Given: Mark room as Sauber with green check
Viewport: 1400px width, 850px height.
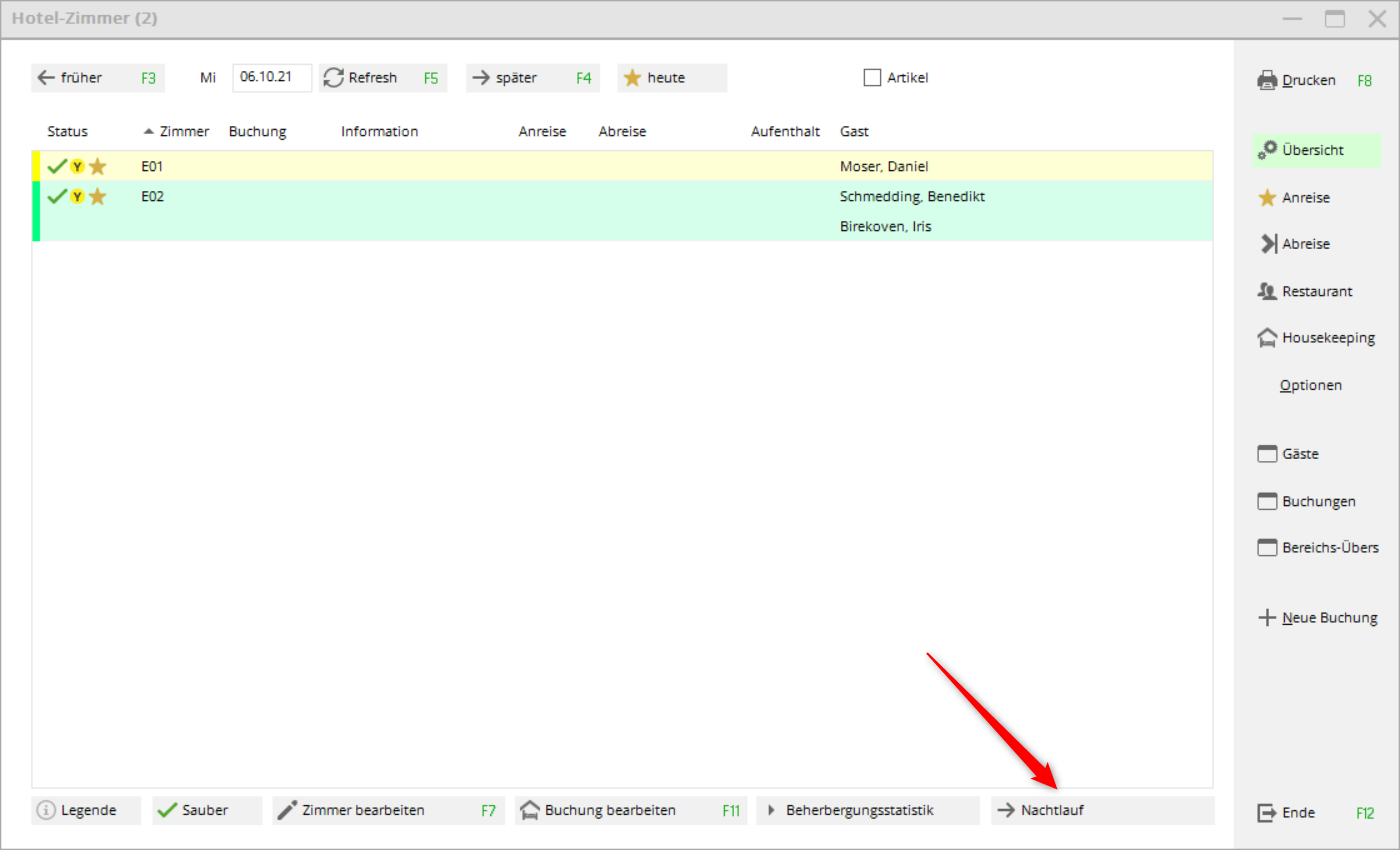Looking at the screenshot, I should click(x=206, y=811).
